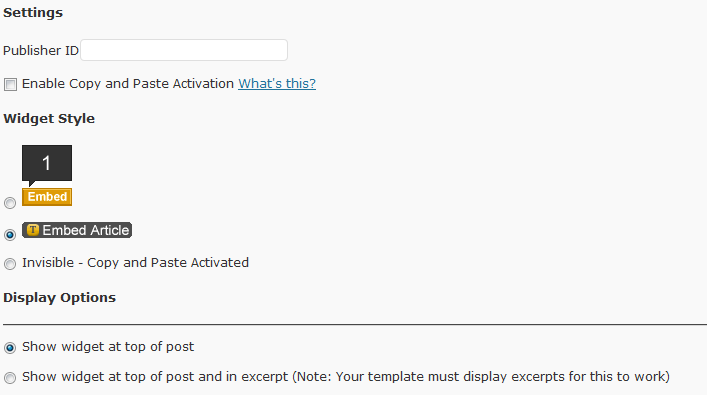Click the orange Embed button preview

[x=47, y=197]
